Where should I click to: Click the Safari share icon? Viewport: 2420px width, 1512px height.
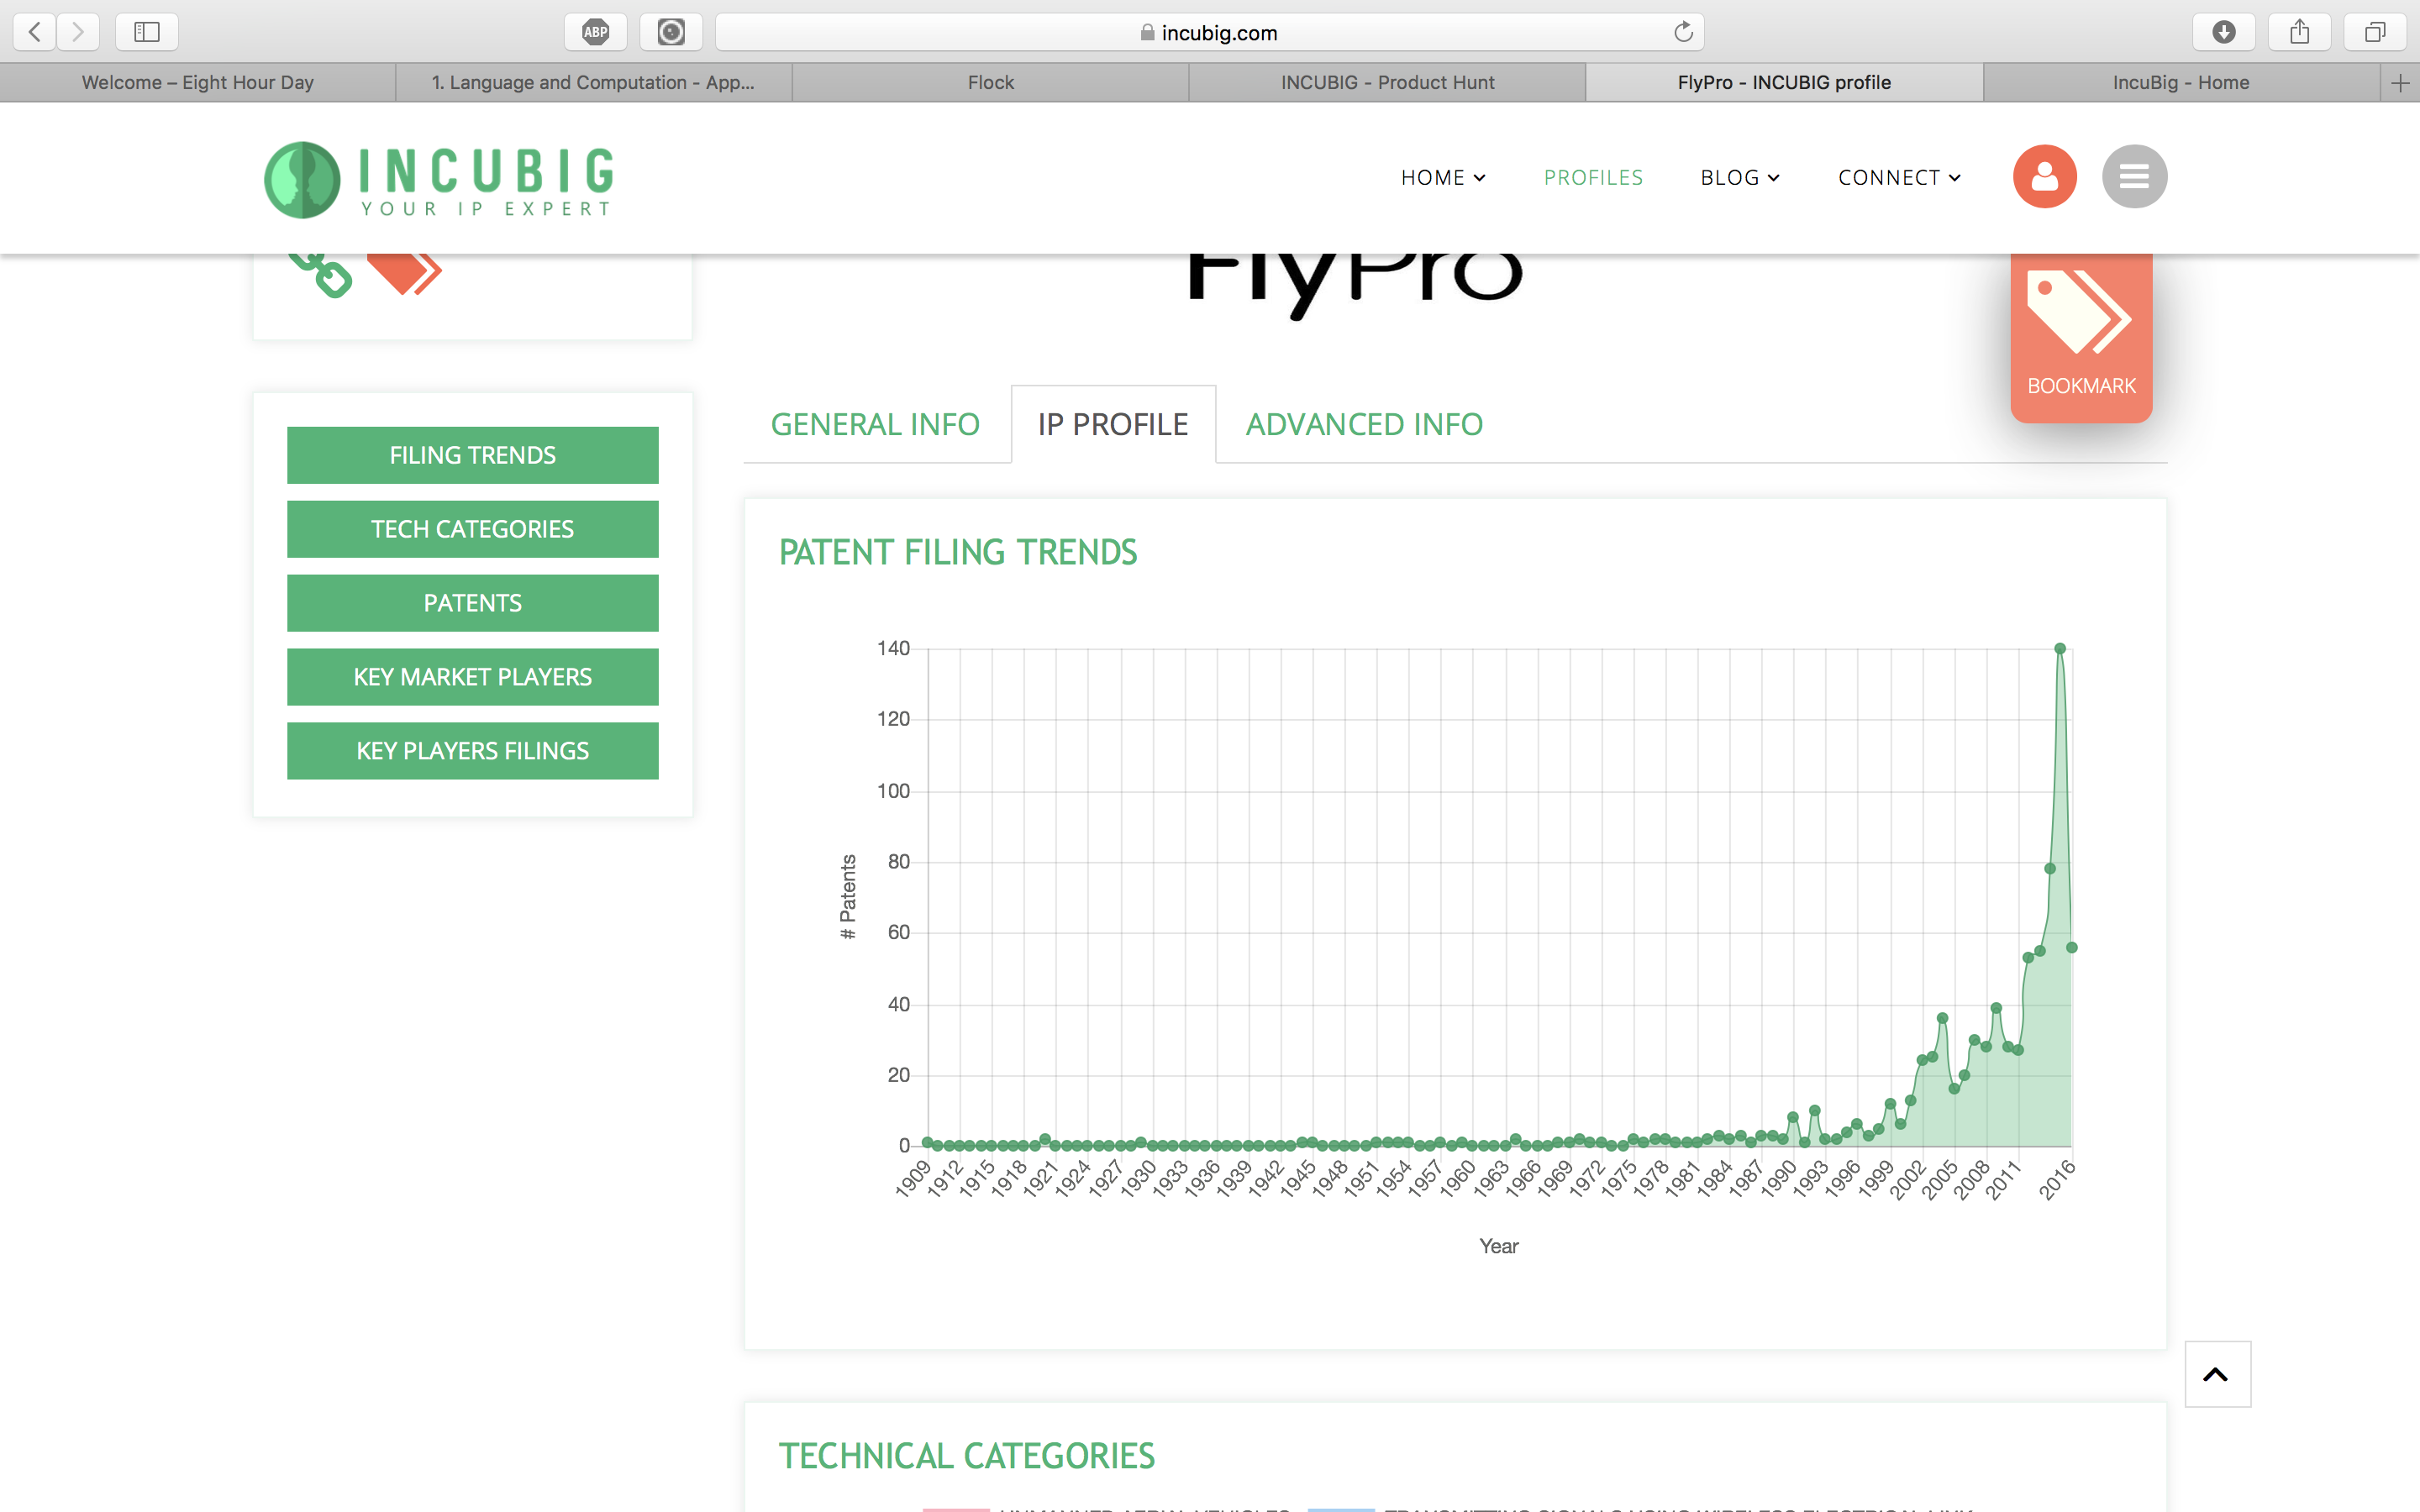(2299, 32)
